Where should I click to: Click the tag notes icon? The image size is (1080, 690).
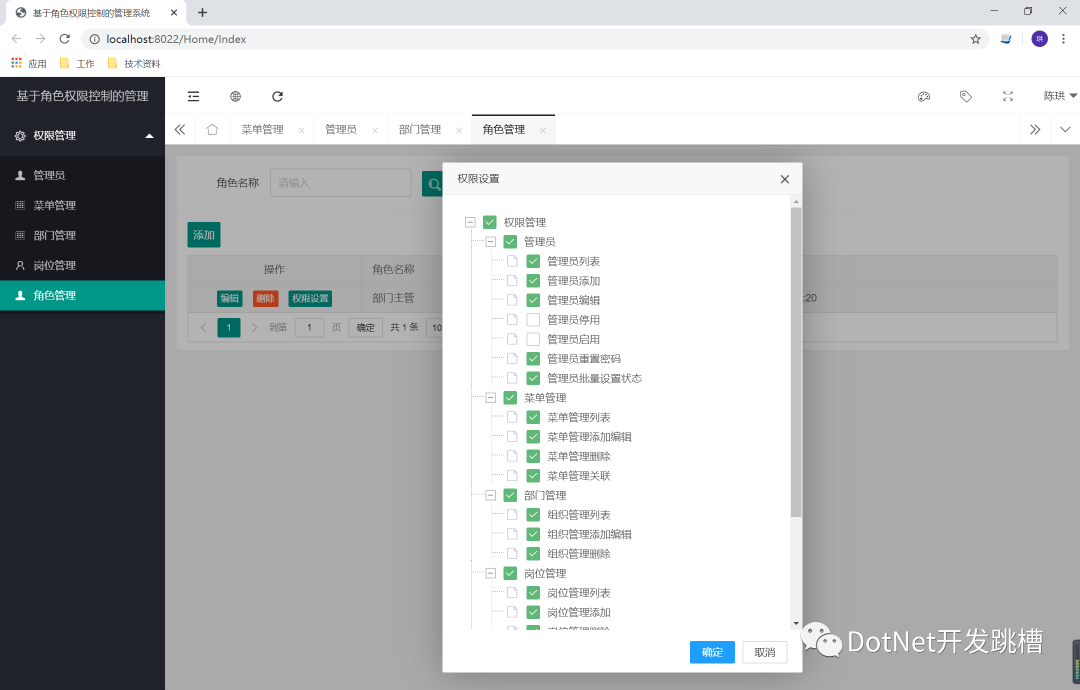pos(966,96)
